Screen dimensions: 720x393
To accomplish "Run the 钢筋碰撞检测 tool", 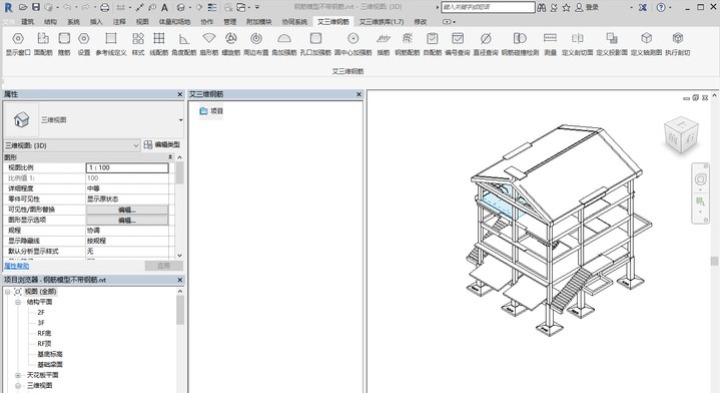I will (x=520, y=44).
